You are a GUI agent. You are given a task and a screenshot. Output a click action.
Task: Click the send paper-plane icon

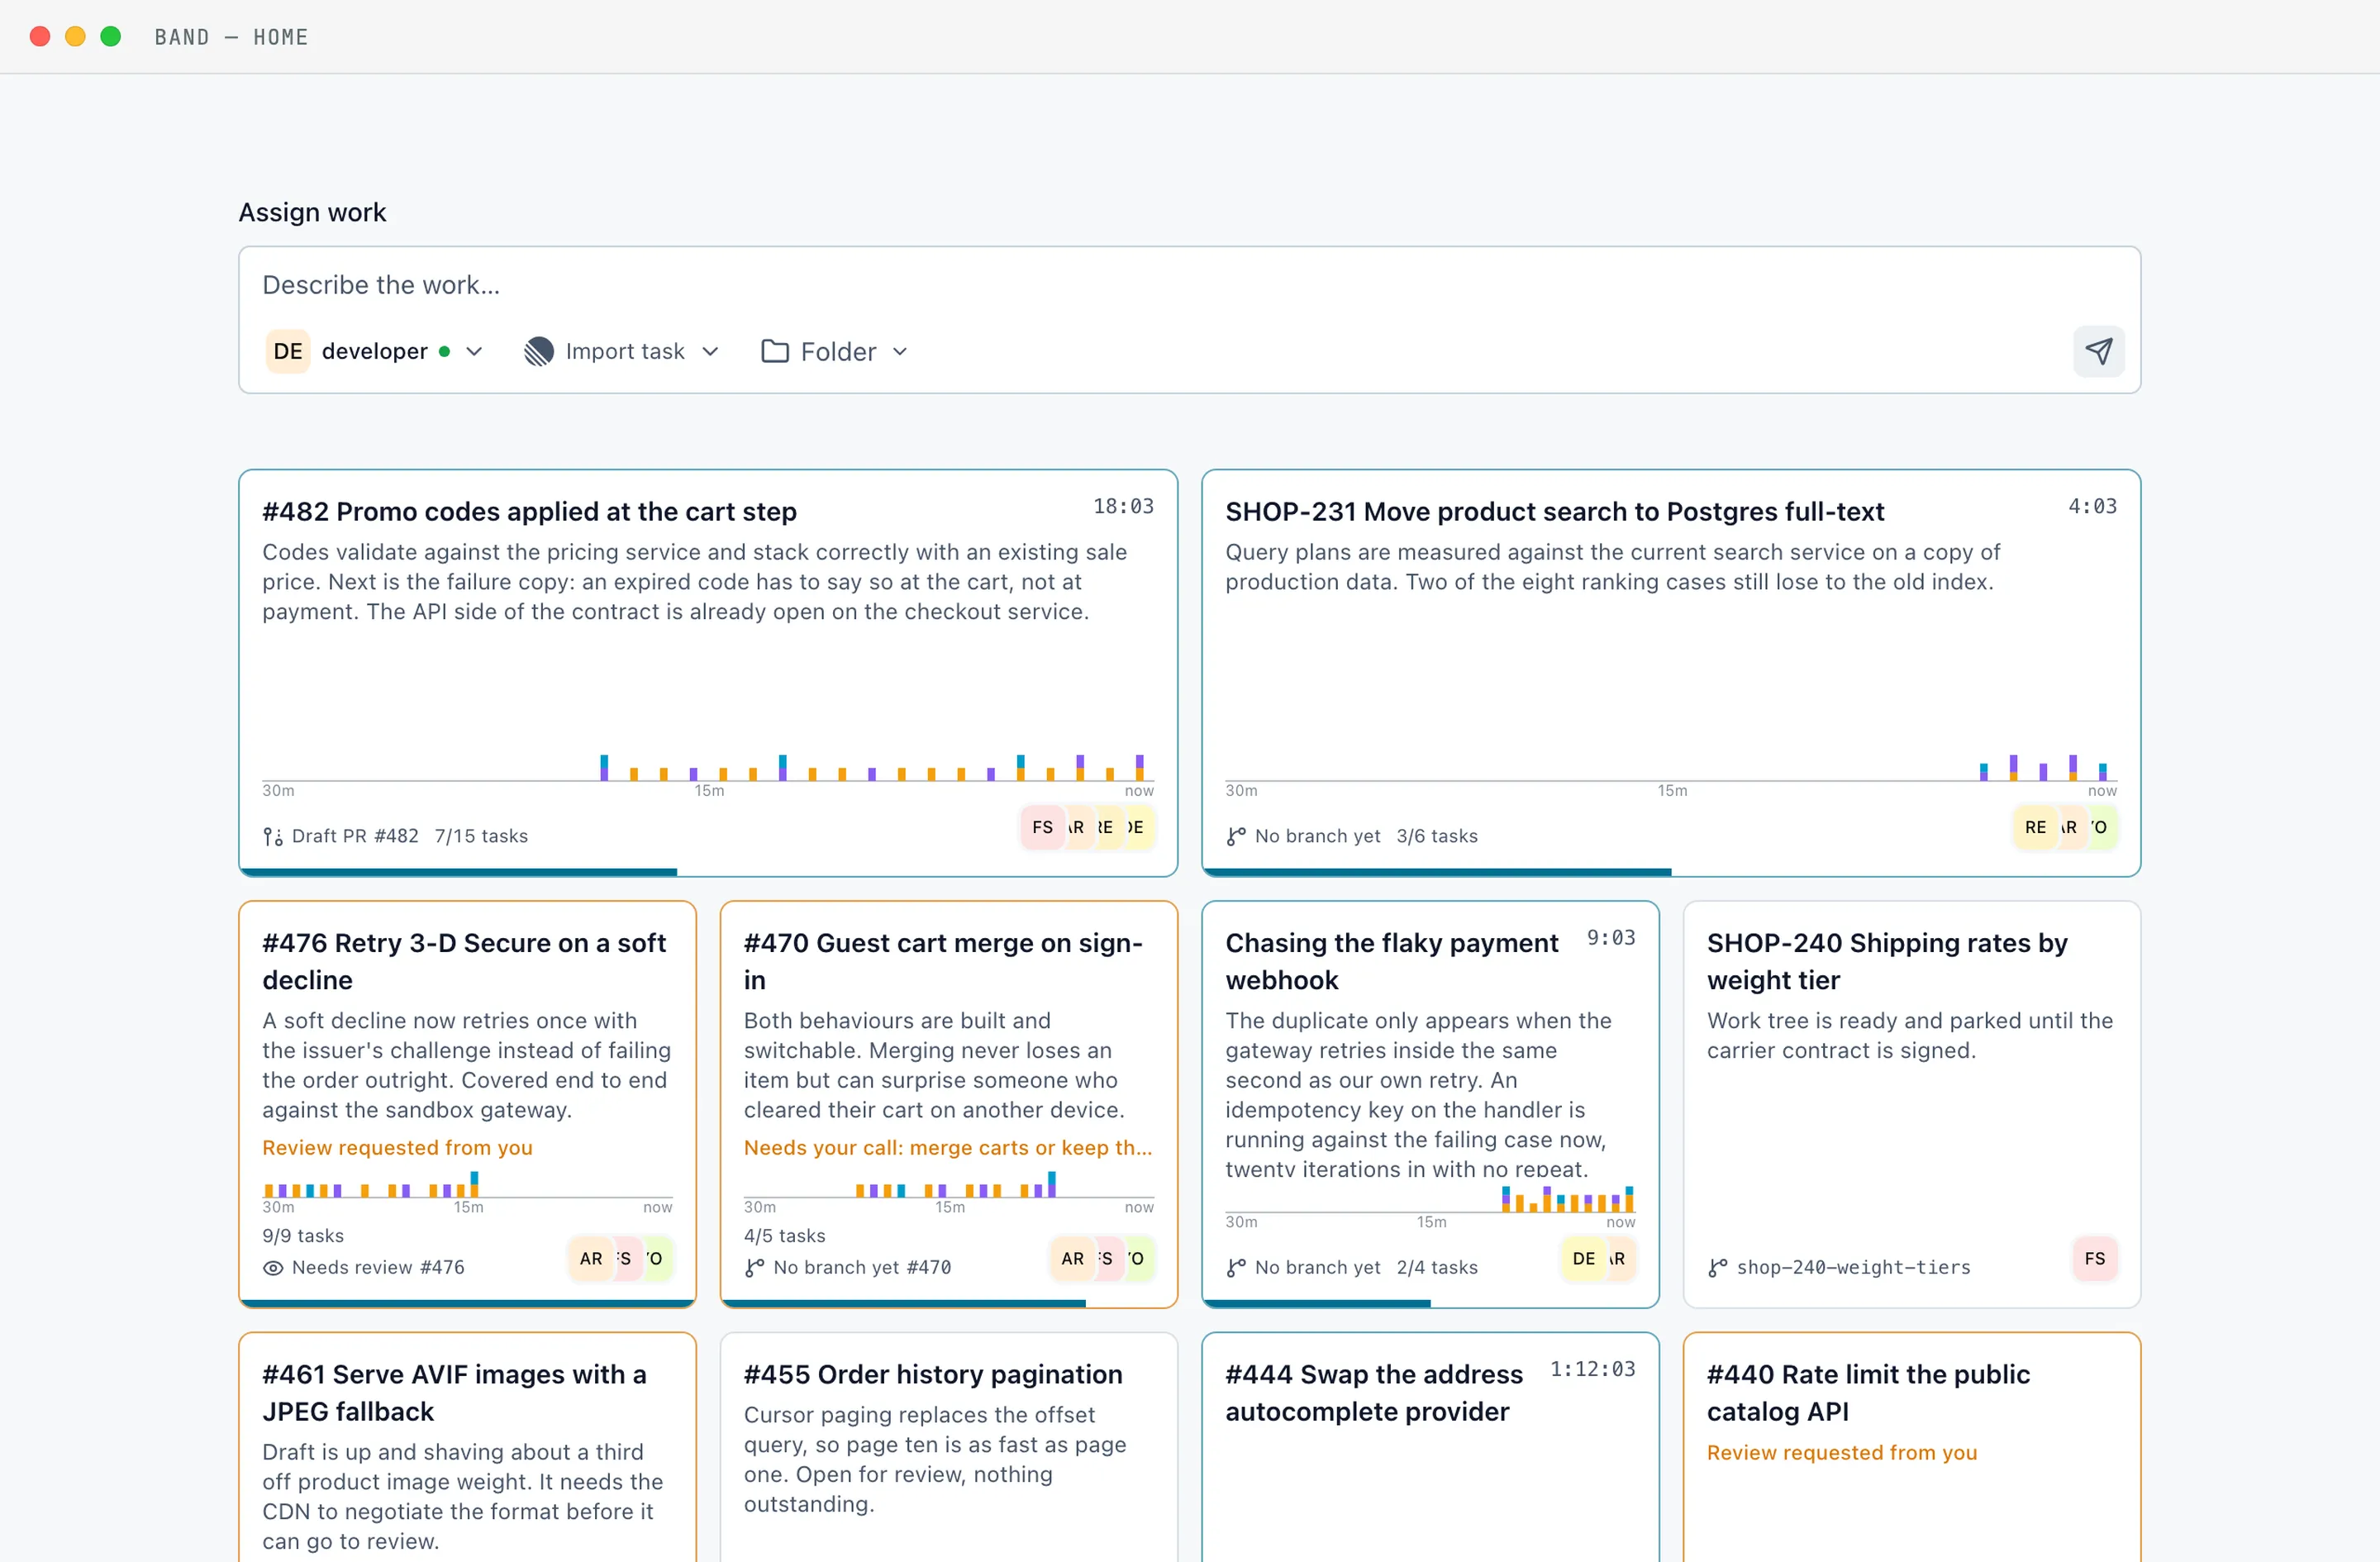click(x=2098, y=351)
